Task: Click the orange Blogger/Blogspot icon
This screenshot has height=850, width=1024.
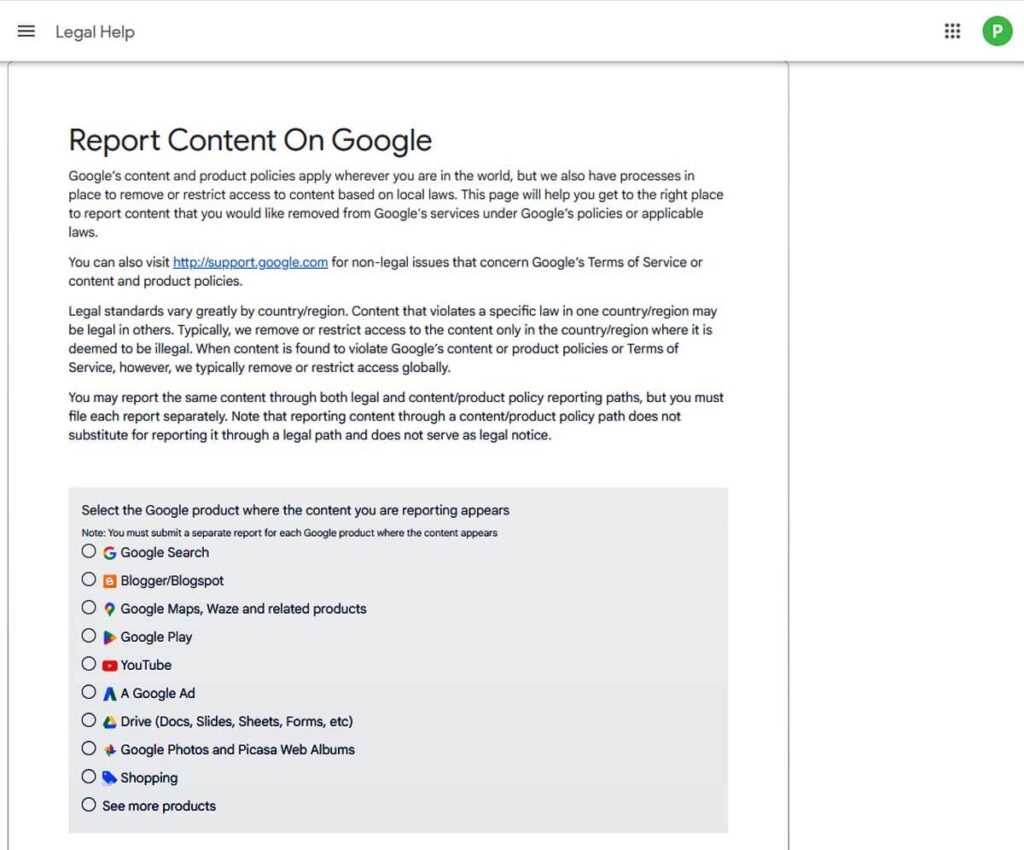Action: tap(108, 580)
